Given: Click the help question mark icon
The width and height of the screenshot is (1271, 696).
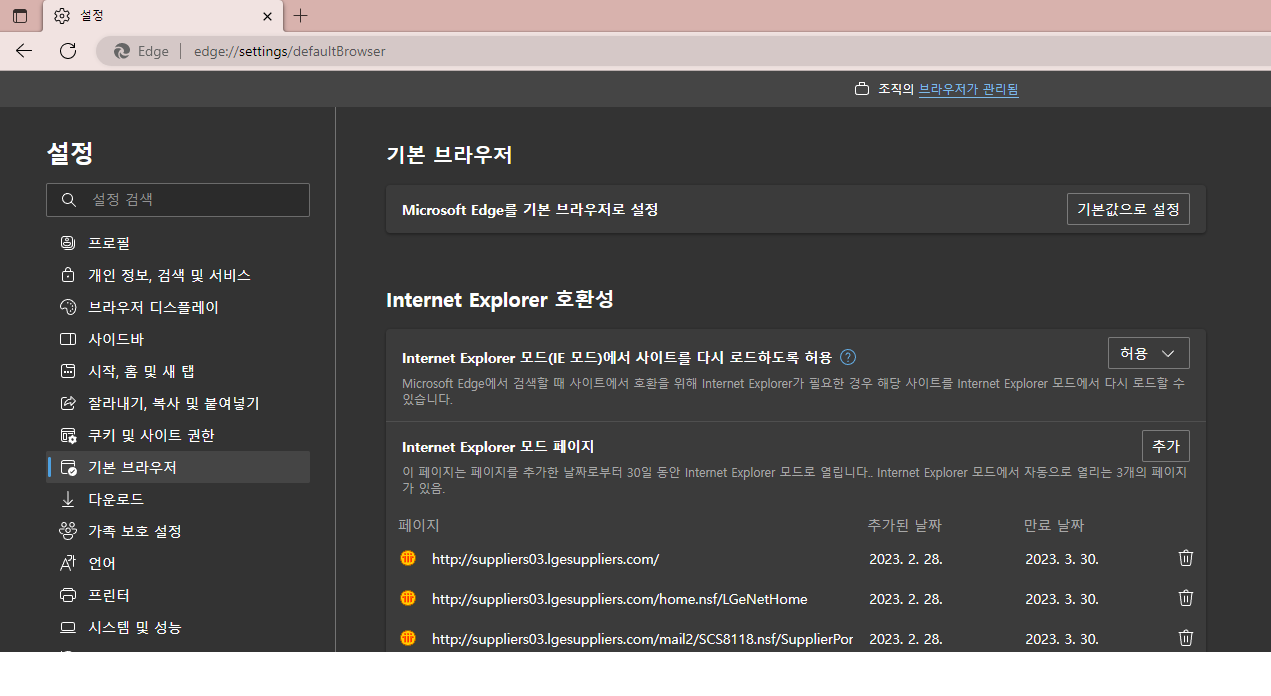Looking at the screenshot, I should coord(848,357).
